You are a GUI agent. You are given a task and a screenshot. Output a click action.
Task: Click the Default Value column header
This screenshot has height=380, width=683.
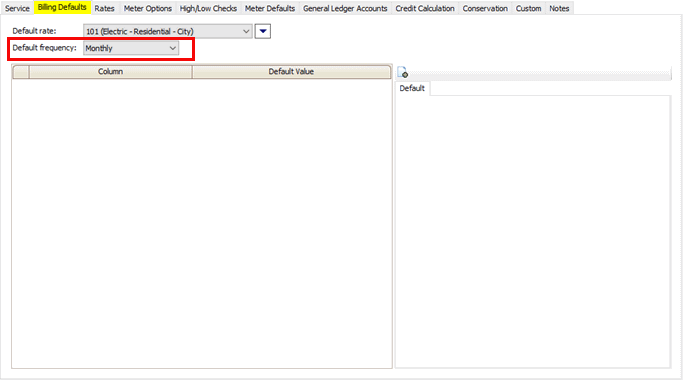291,71
